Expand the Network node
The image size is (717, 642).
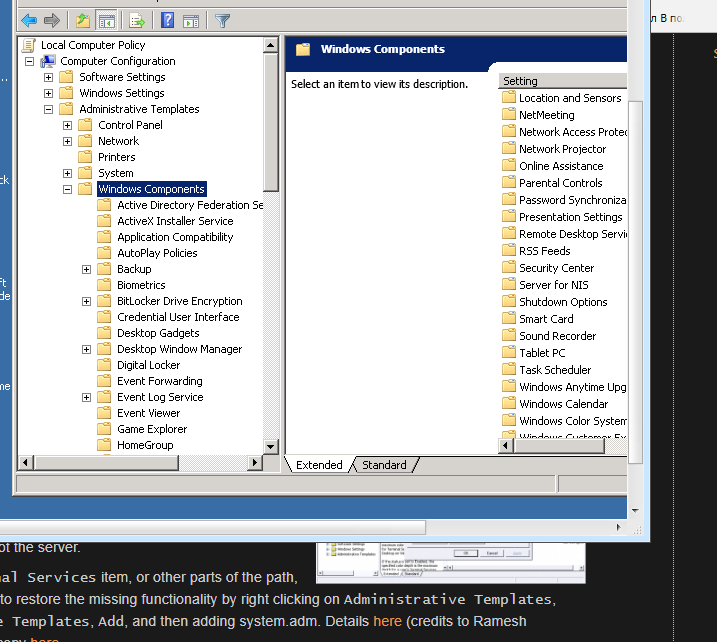tap(67, 141)
